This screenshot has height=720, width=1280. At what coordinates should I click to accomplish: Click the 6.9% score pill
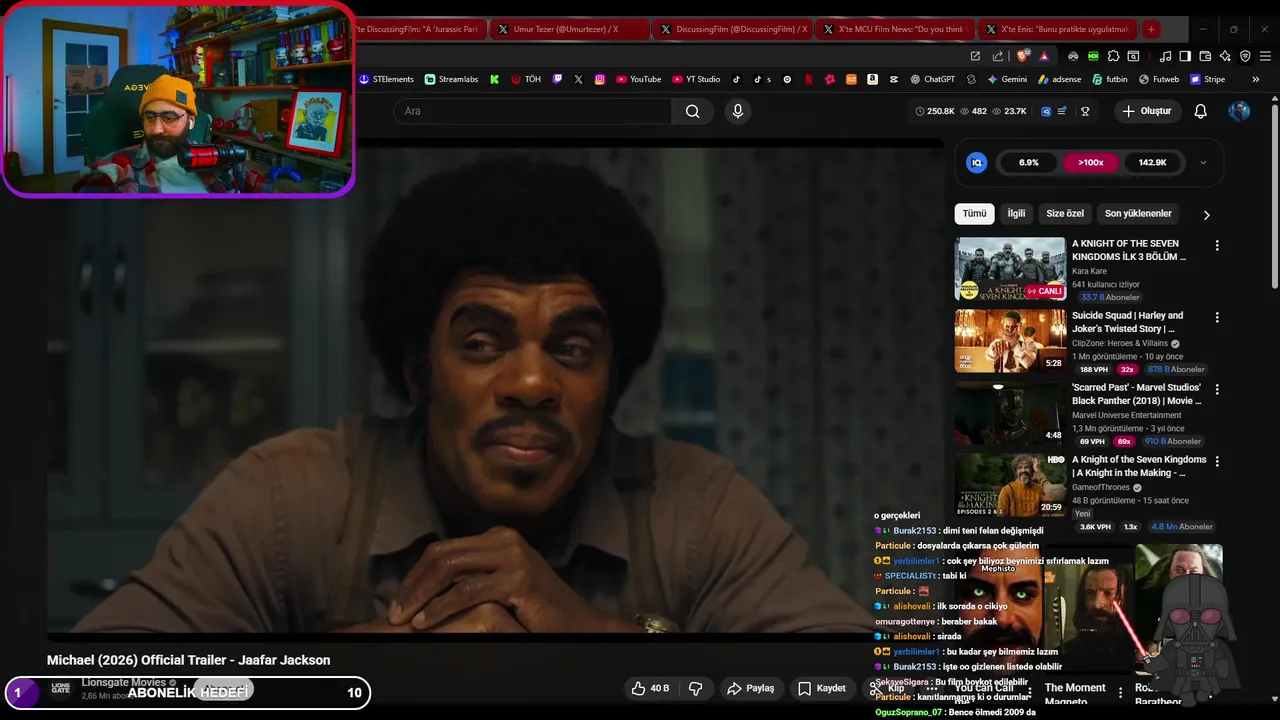point(1029,162)
